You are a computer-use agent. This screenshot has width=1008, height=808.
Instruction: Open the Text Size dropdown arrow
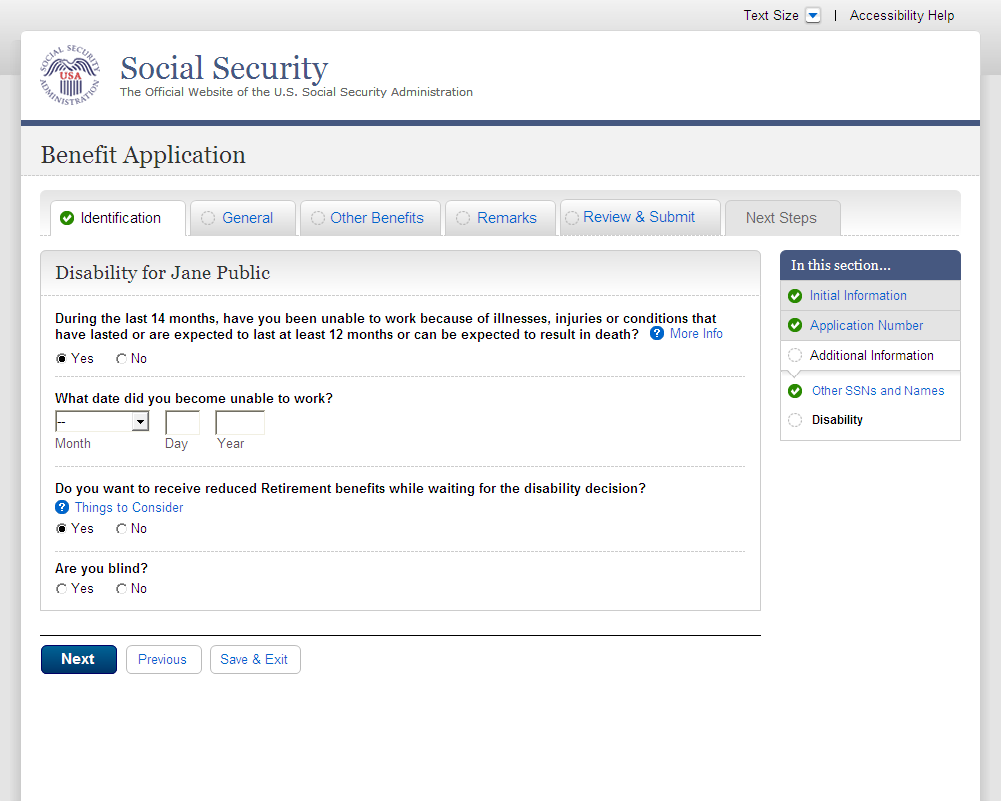click(813, 16)
